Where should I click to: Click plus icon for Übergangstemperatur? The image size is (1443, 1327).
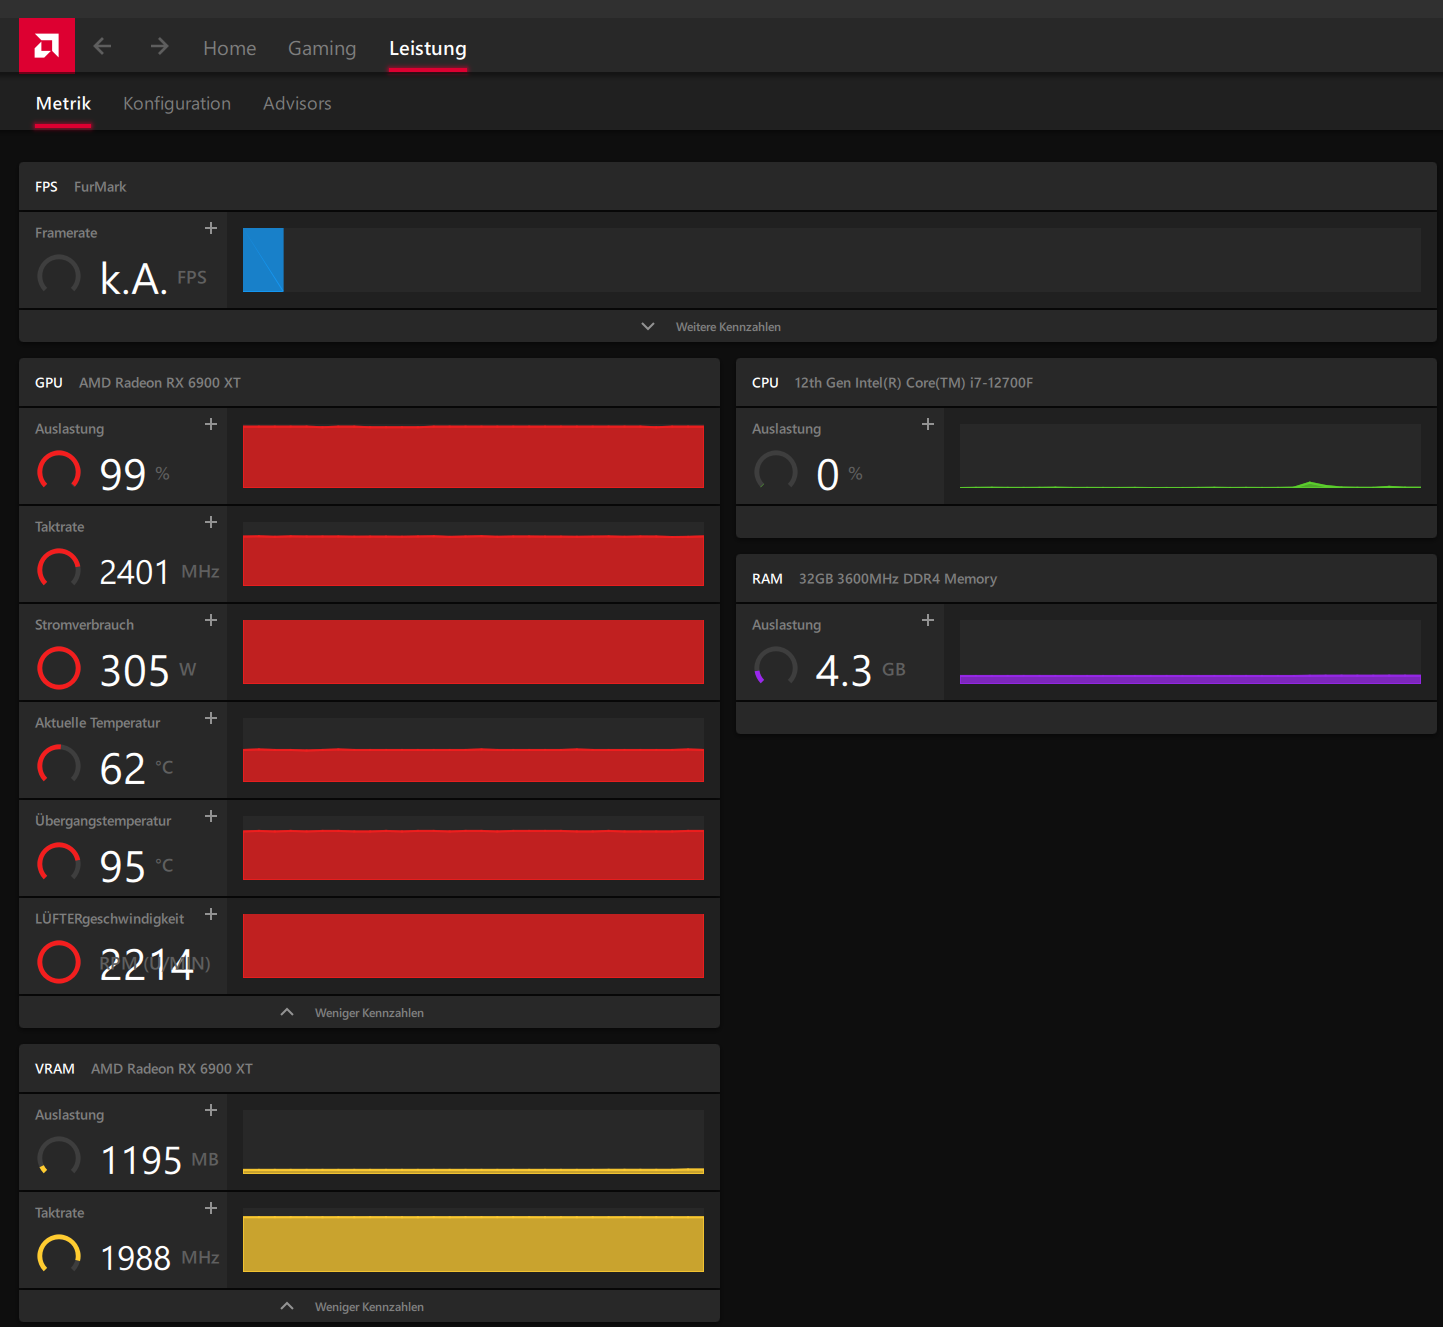point(211,816)
